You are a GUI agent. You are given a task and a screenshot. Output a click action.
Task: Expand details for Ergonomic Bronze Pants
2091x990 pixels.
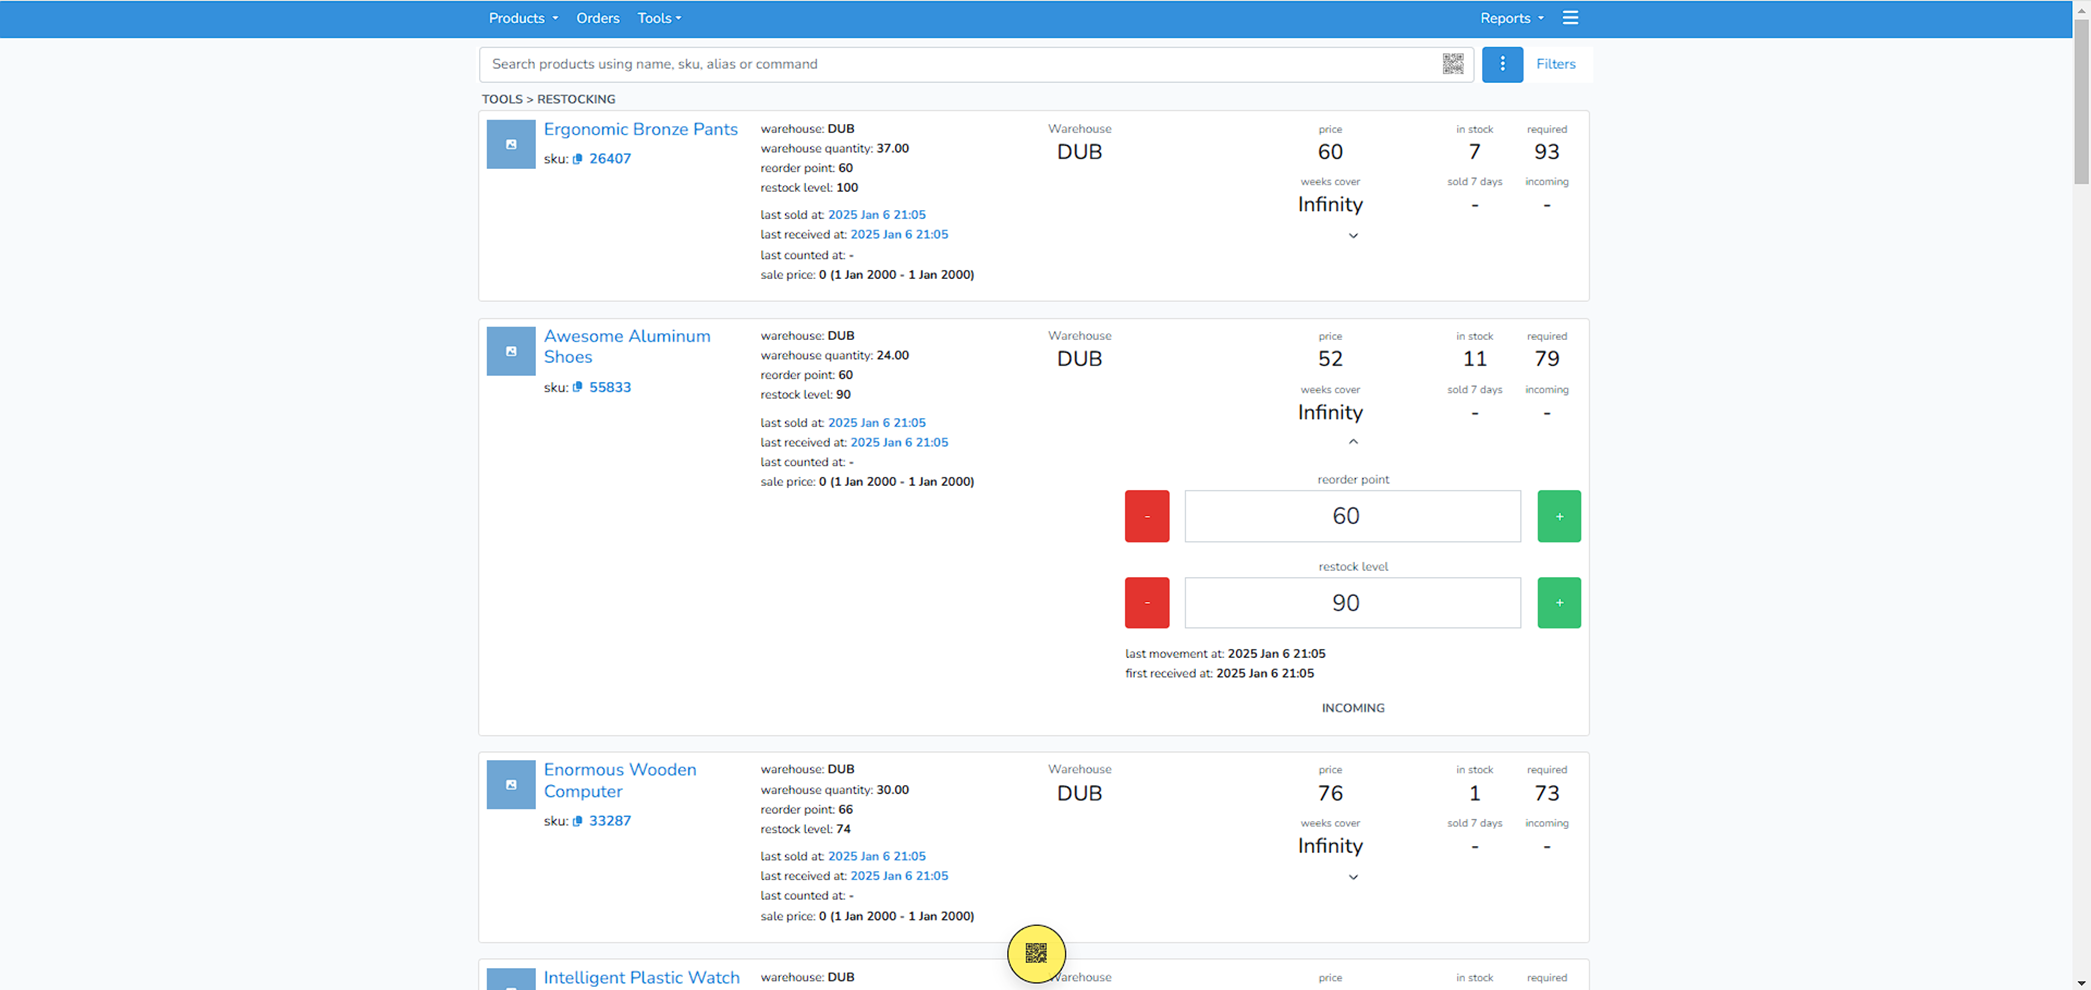click(x=1353, y=236)
